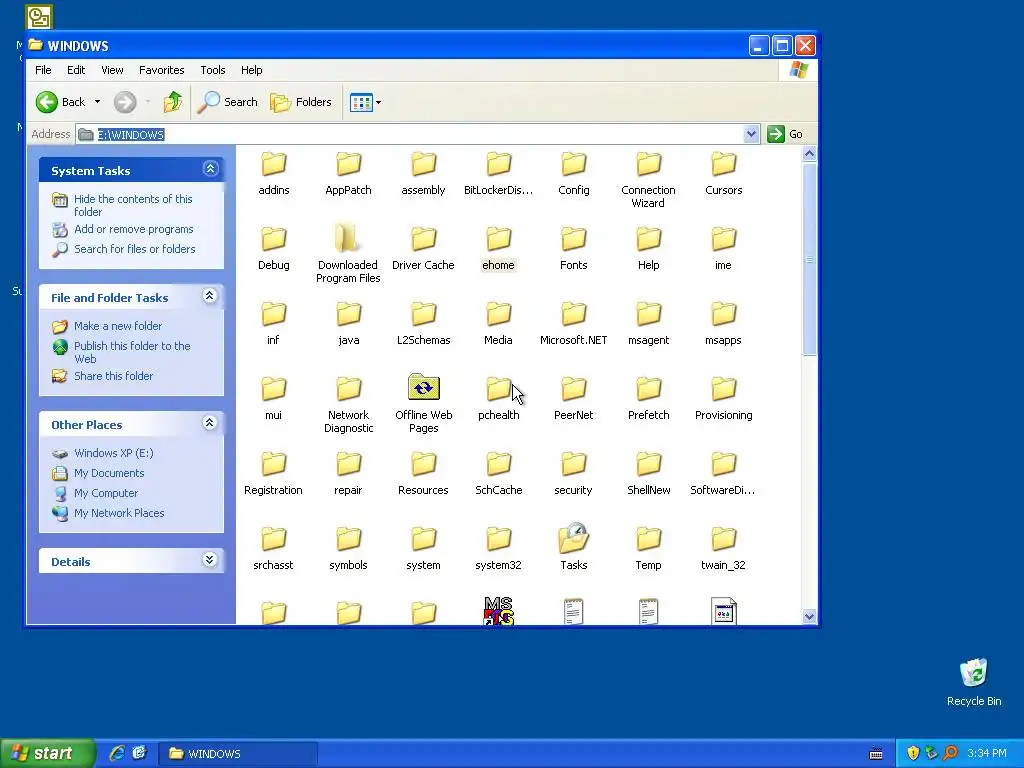
Task: Select the Microsoft.NET folder icon
Action: (x=573, y=314)
